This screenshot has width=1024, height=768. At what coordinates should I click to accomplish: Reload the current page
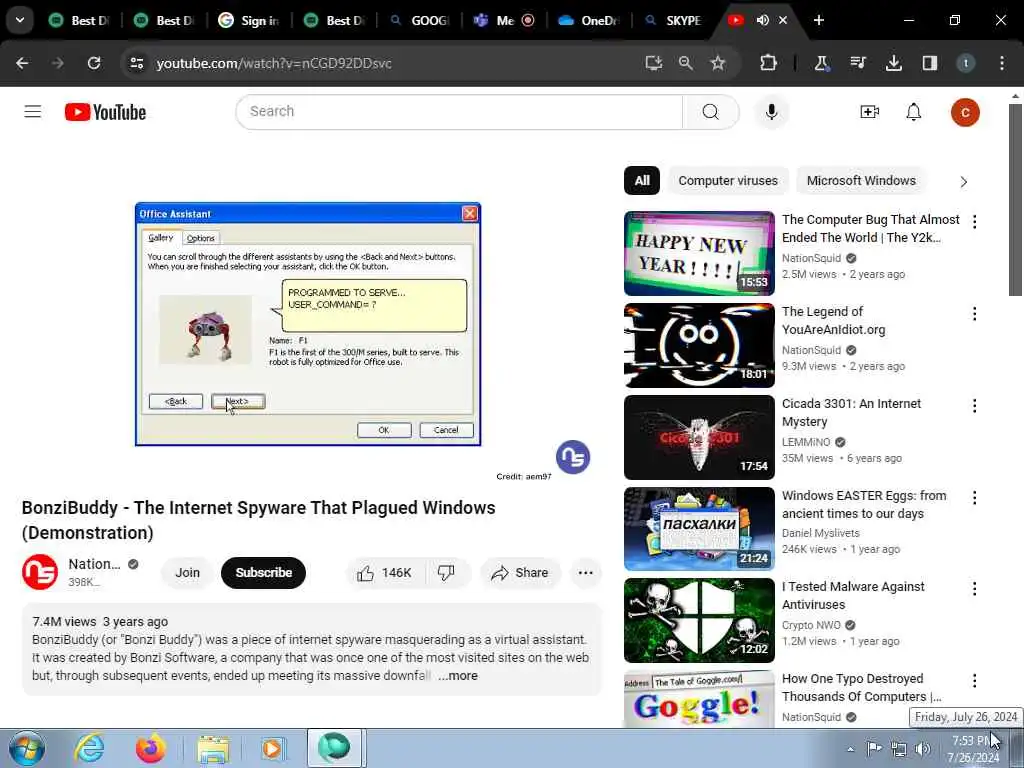click(x=94, y=63)
